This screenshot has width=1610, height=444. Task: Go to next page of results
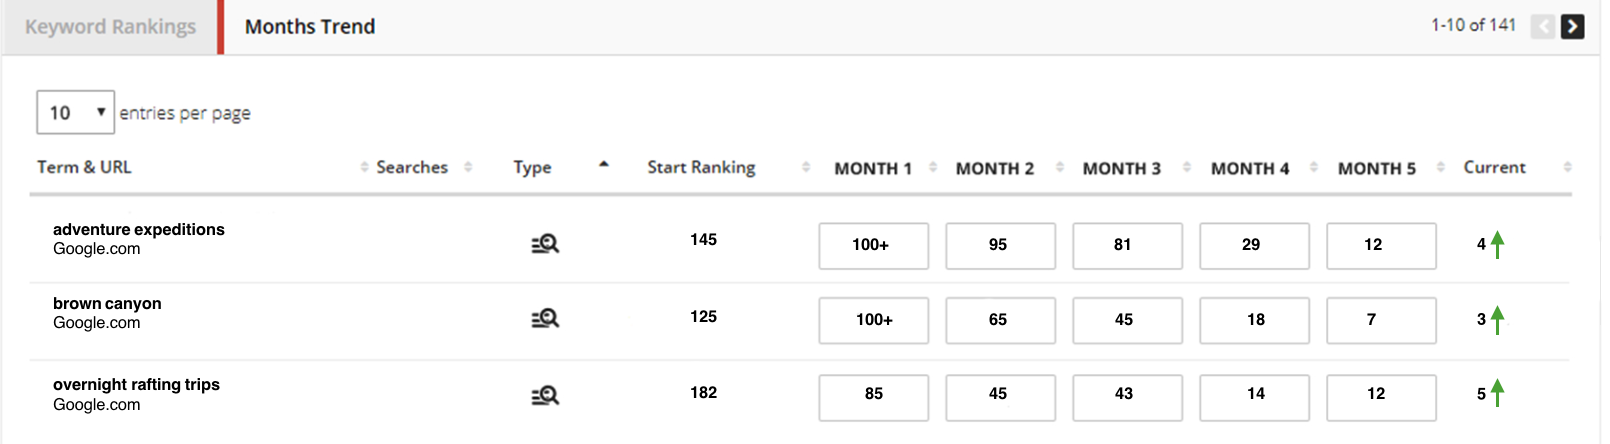click(1573, 26)
